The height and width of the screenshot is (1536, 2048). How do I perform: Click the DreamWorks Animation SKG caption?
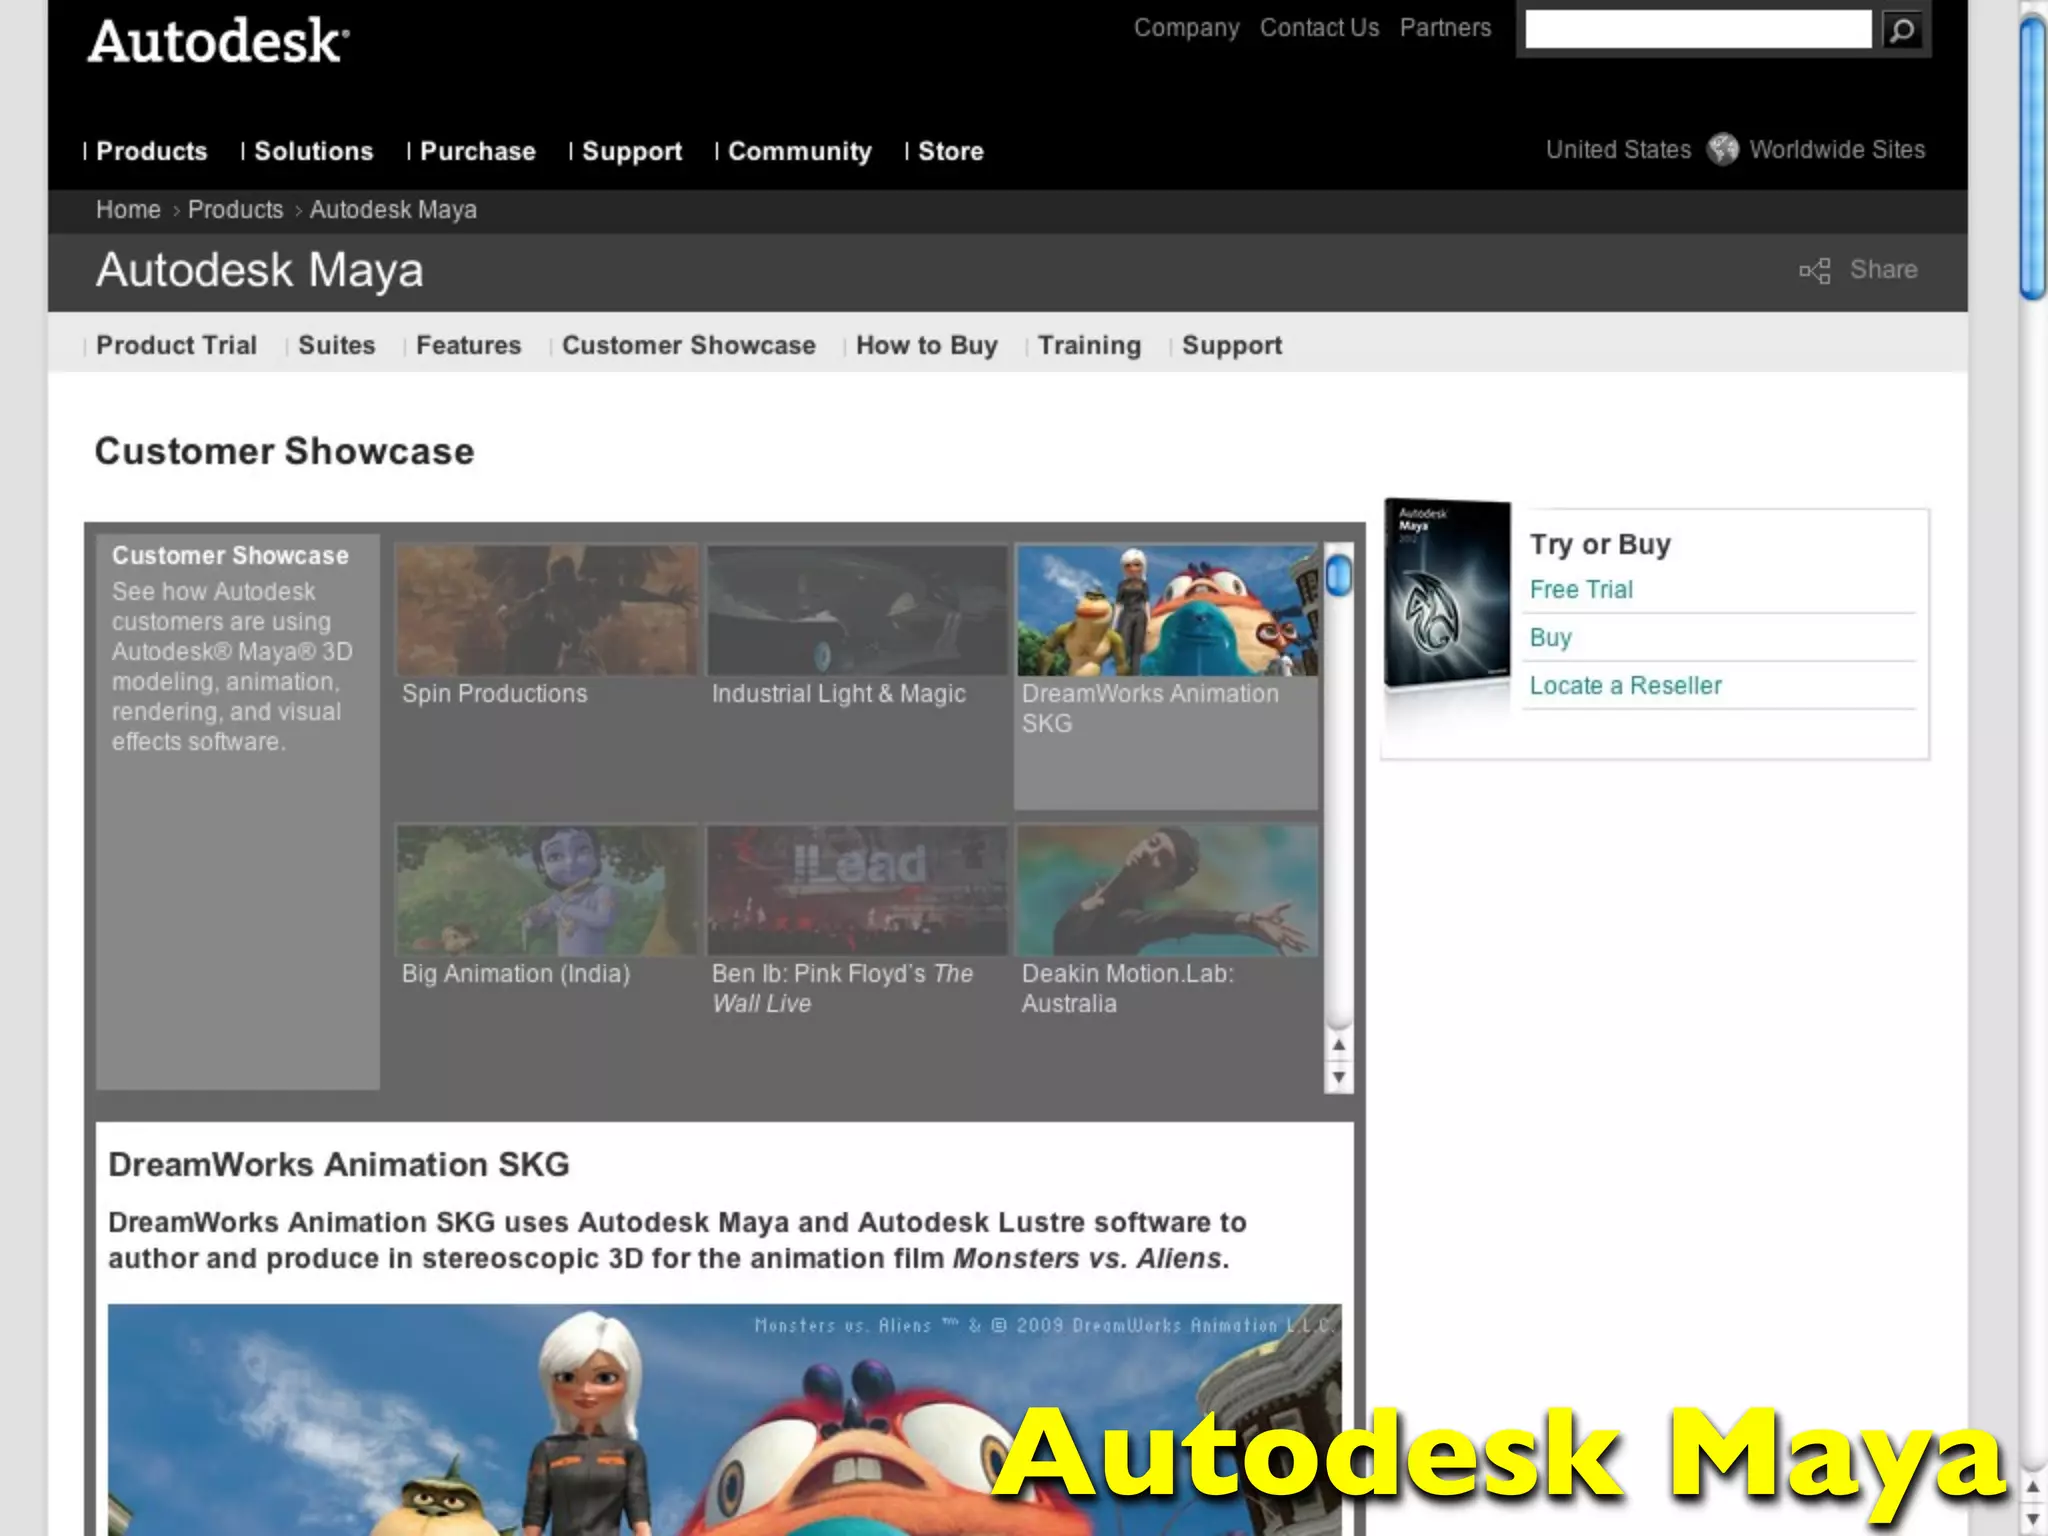click(1150, 708)
